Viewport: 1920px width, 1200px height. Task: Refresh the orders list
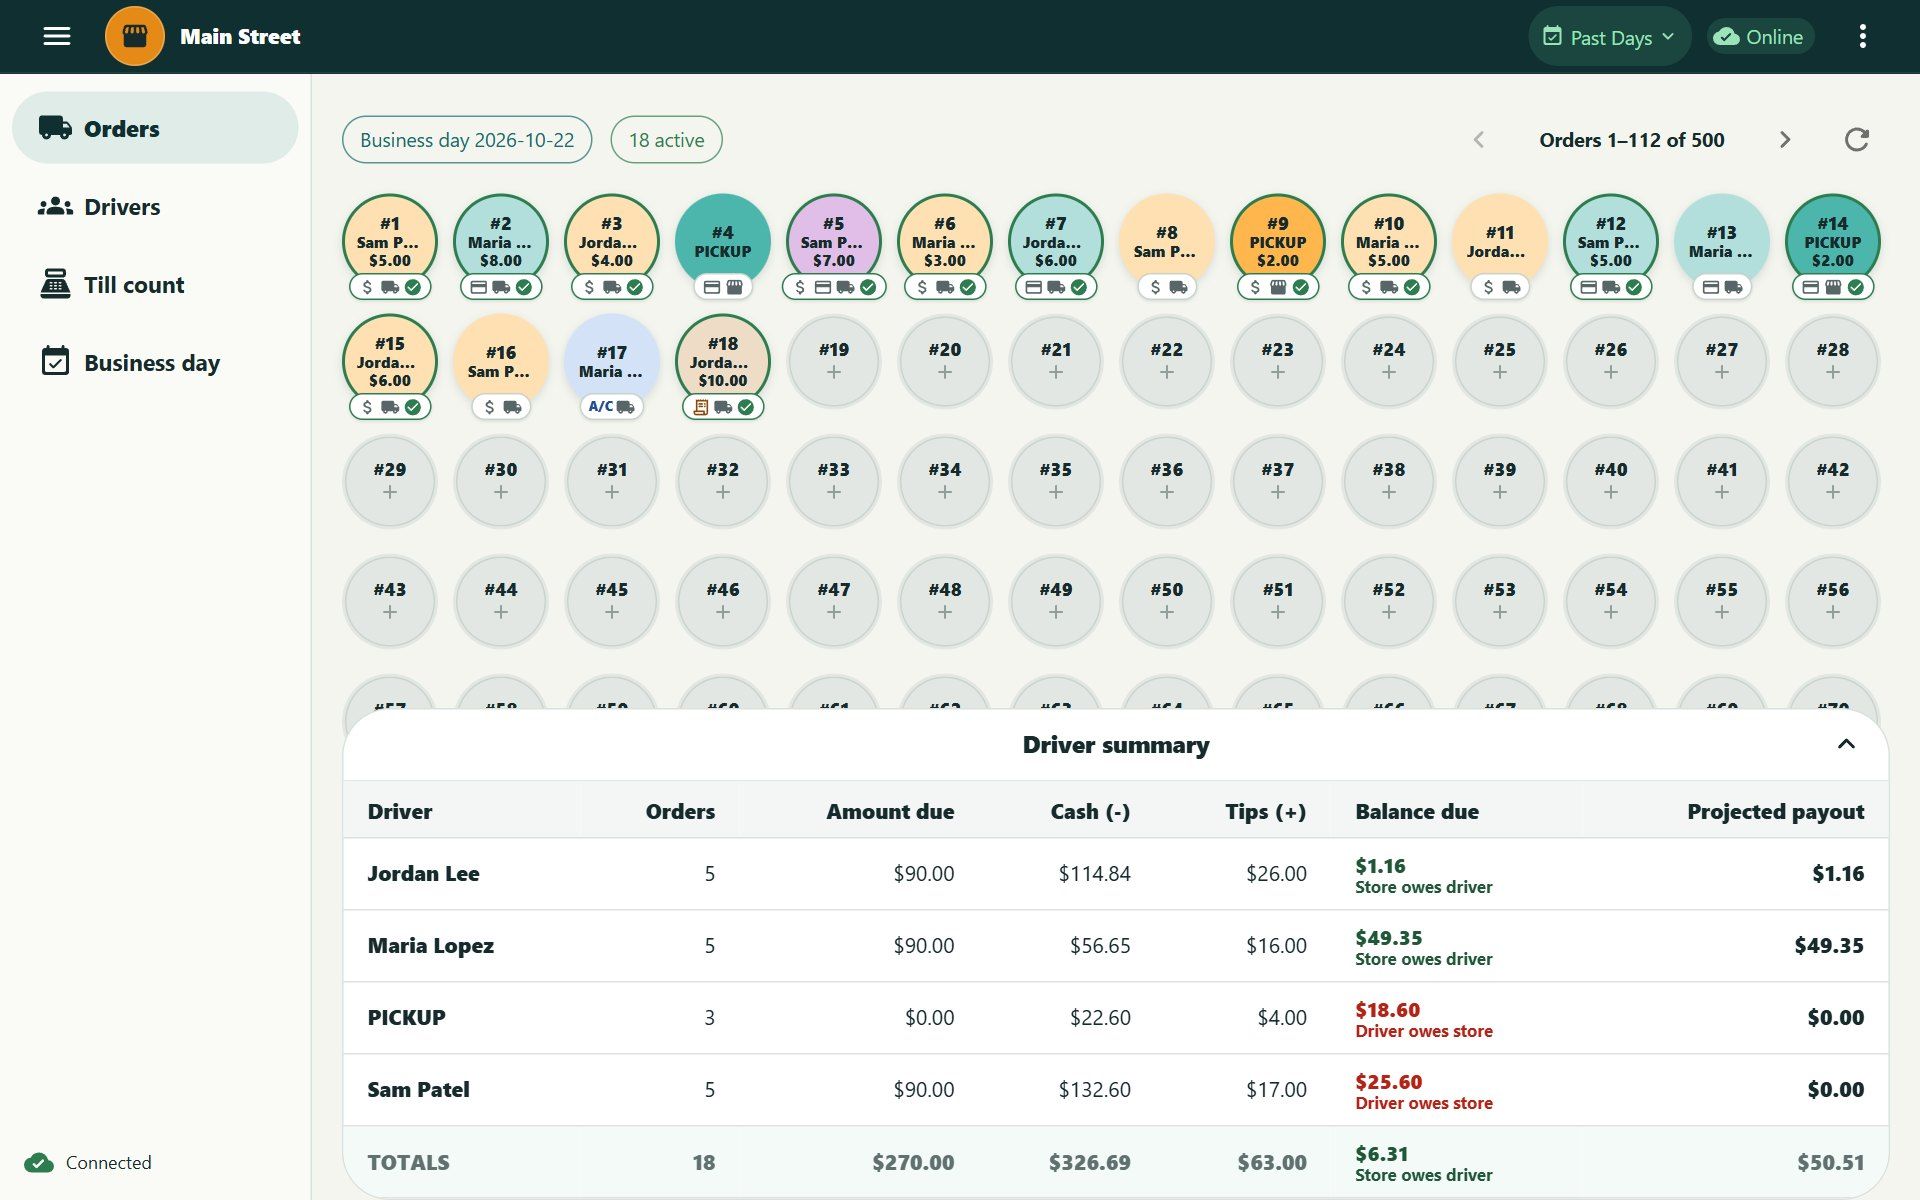(x=1857, y=140)
